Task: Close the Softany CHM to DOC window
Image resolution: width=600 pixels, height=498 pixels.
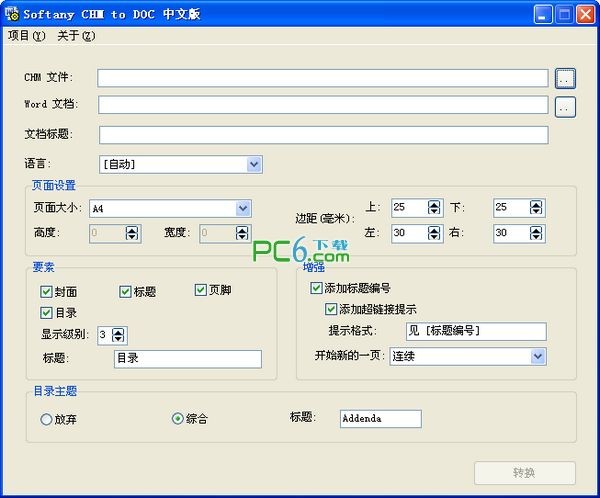Action: click(586, 15)
